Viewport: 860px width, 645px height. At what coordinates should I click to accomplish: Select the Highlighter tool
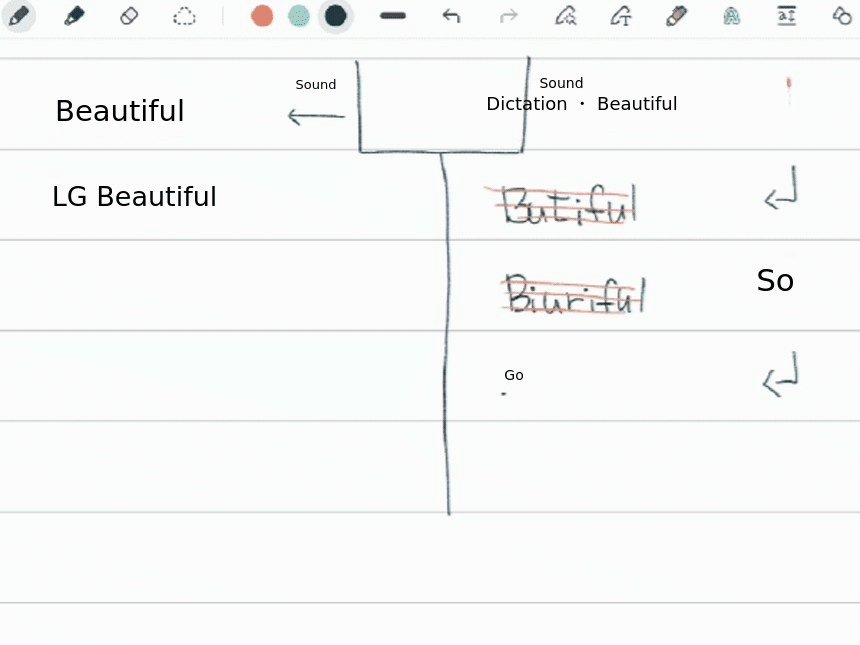[x=74, y=16]
